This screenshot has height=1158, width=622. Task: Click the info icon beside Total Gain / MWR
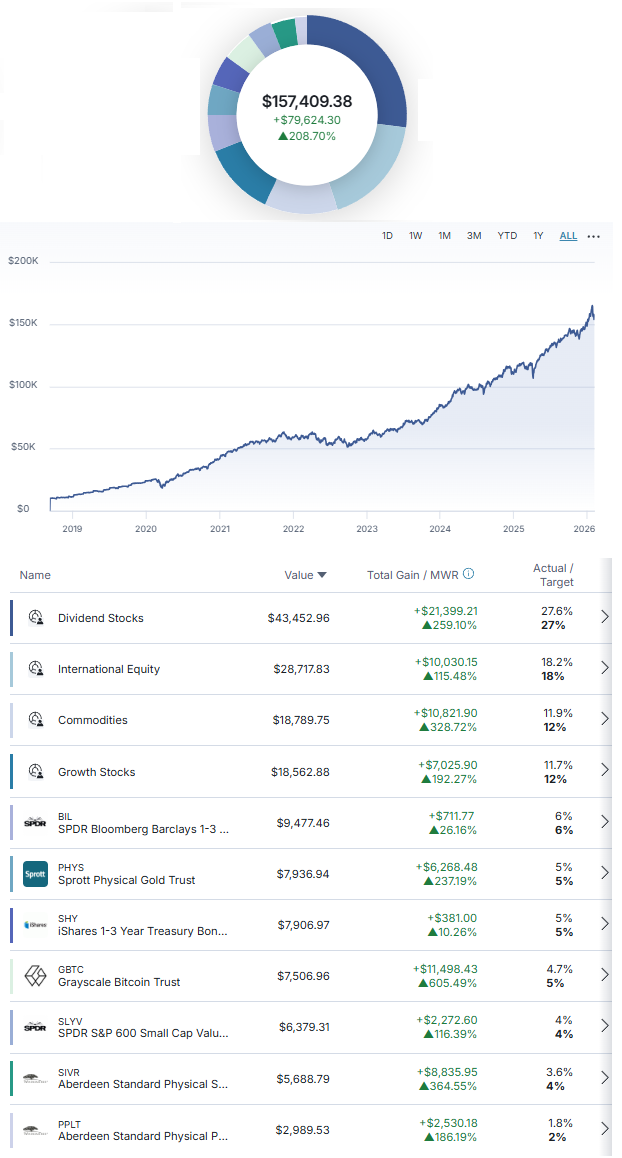tap(469, 574)
